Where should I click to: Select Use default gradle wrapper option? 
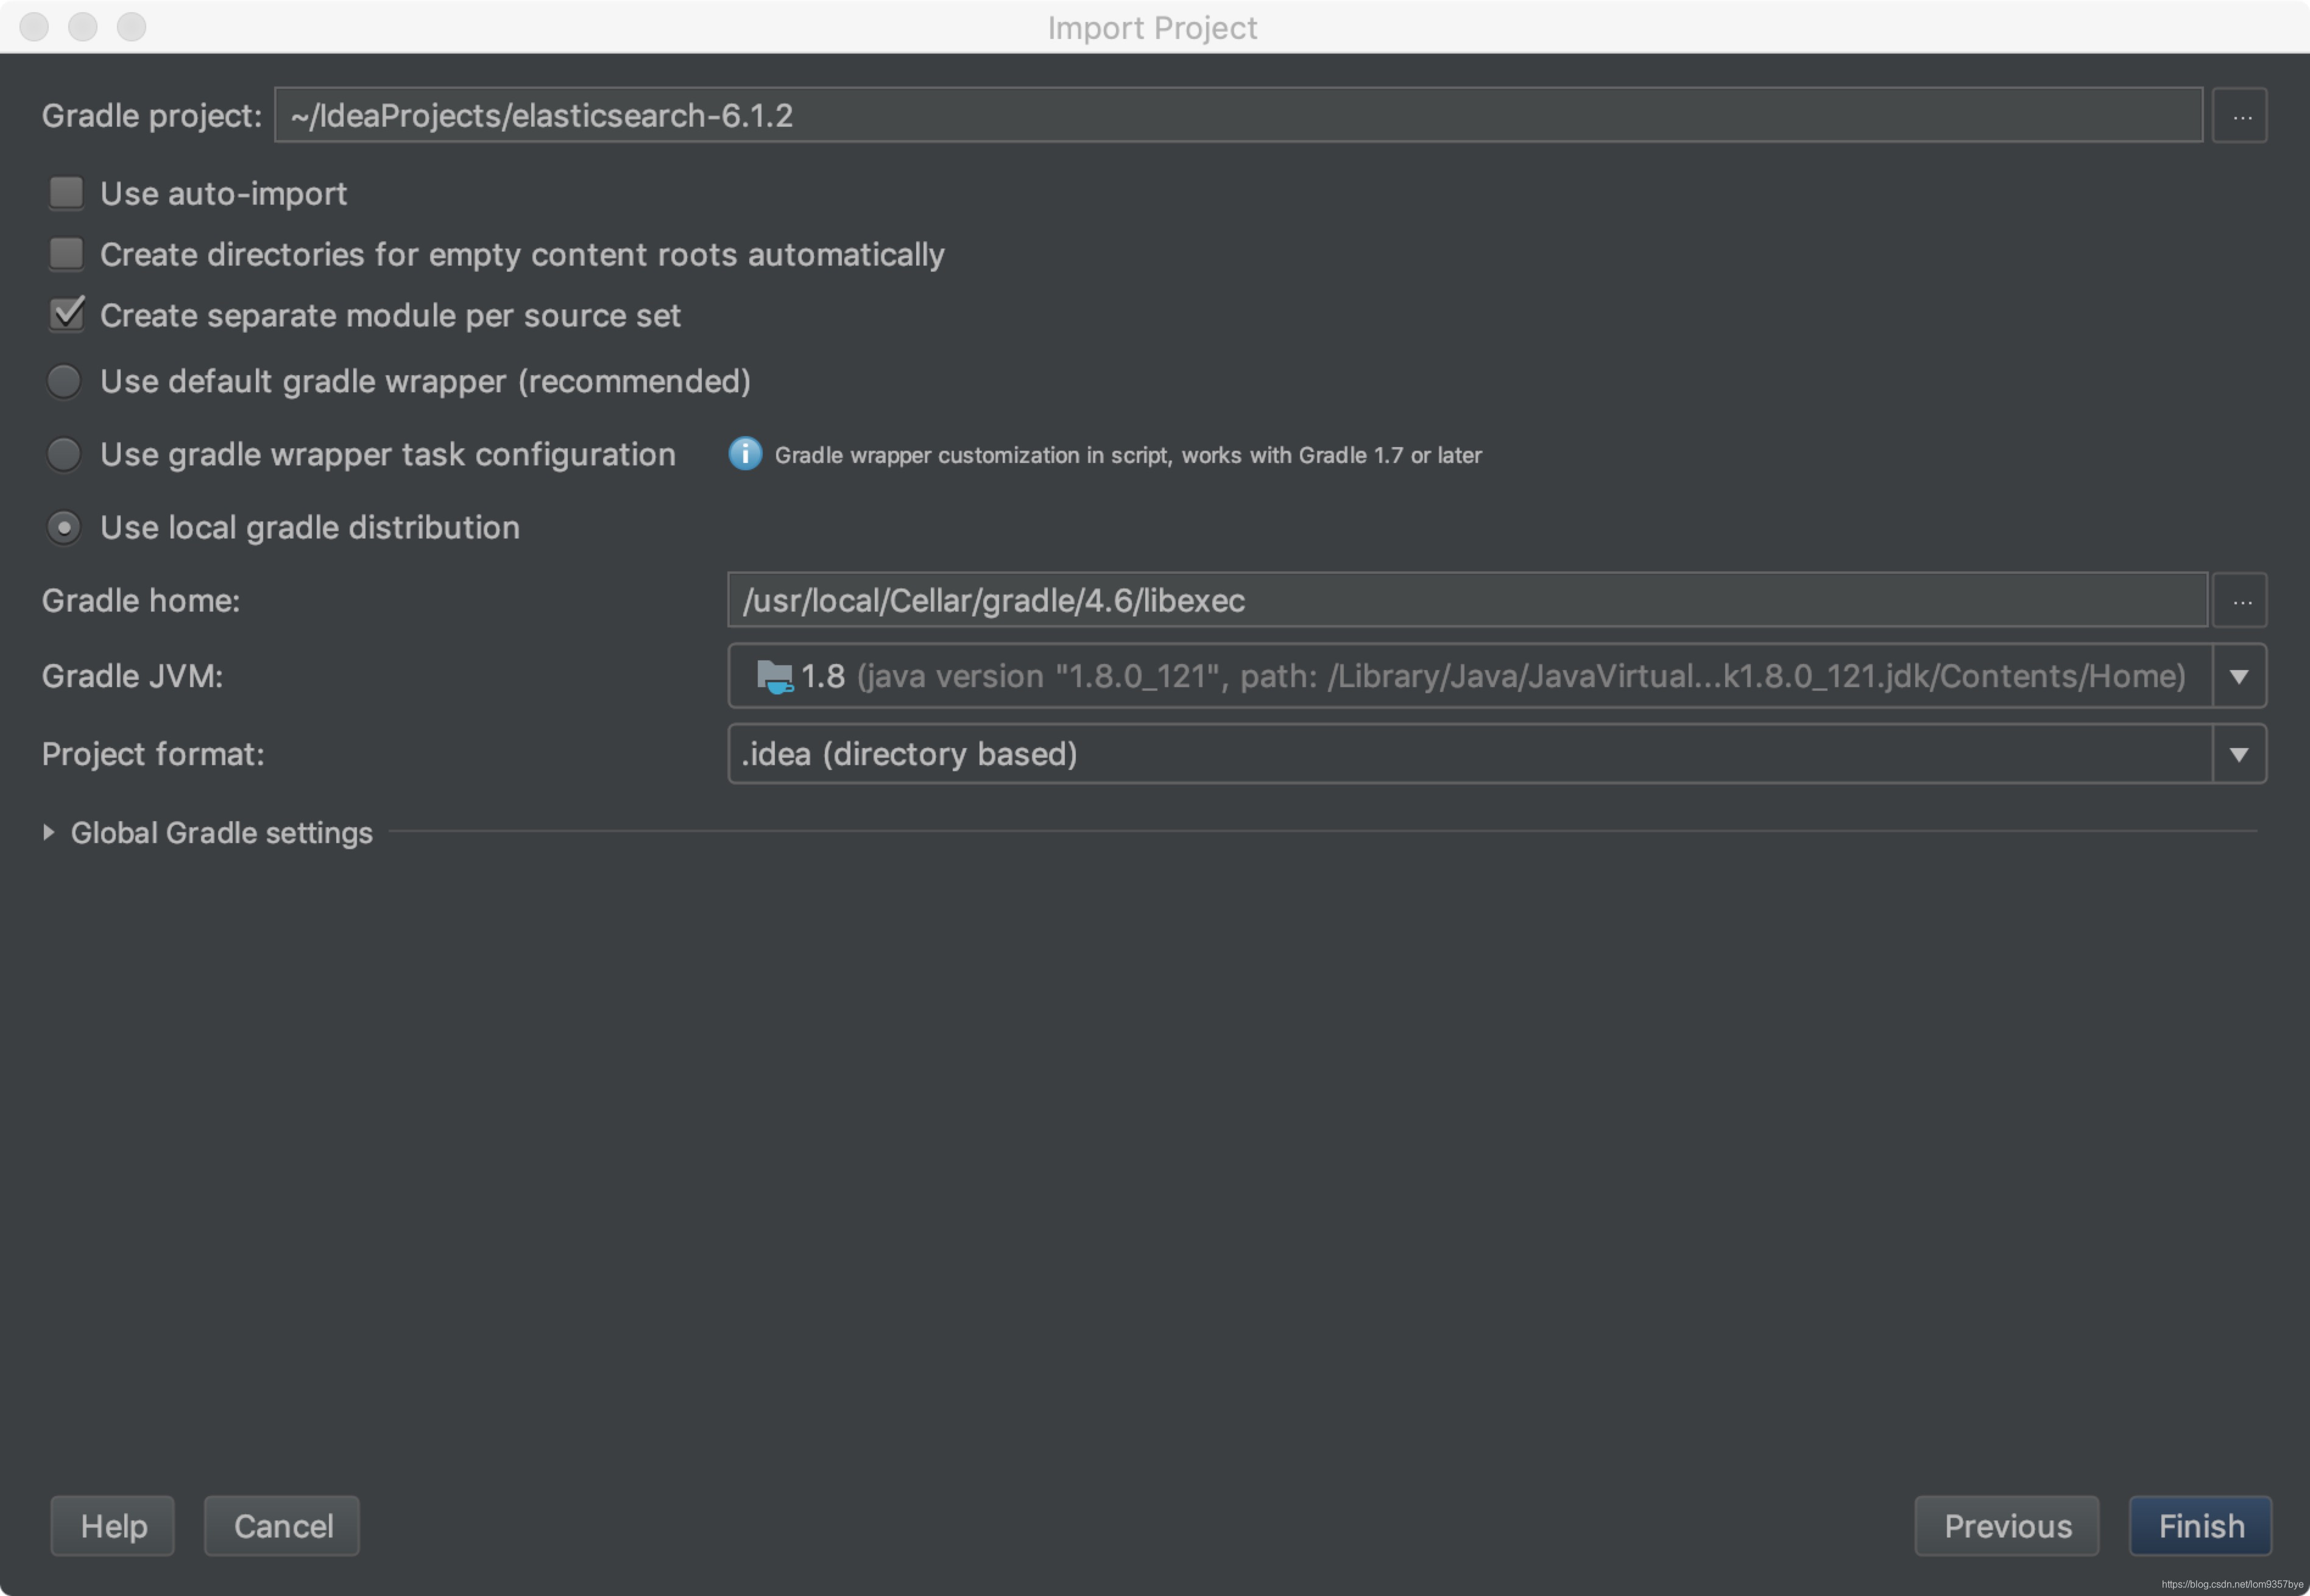tap(64, 381)
